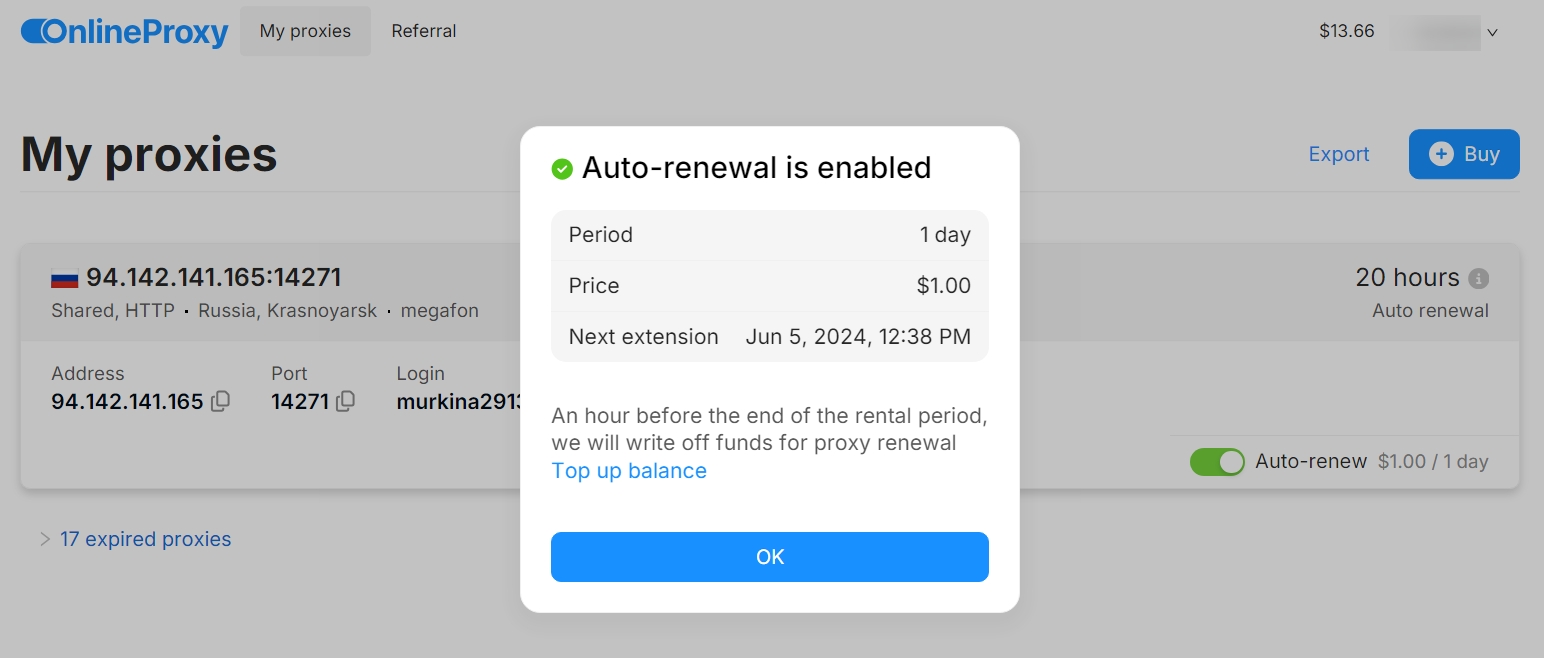This screenshot has height=658, width=1544.
Task: Confirm the dialog with OK
Action: [x=770, y=557]
